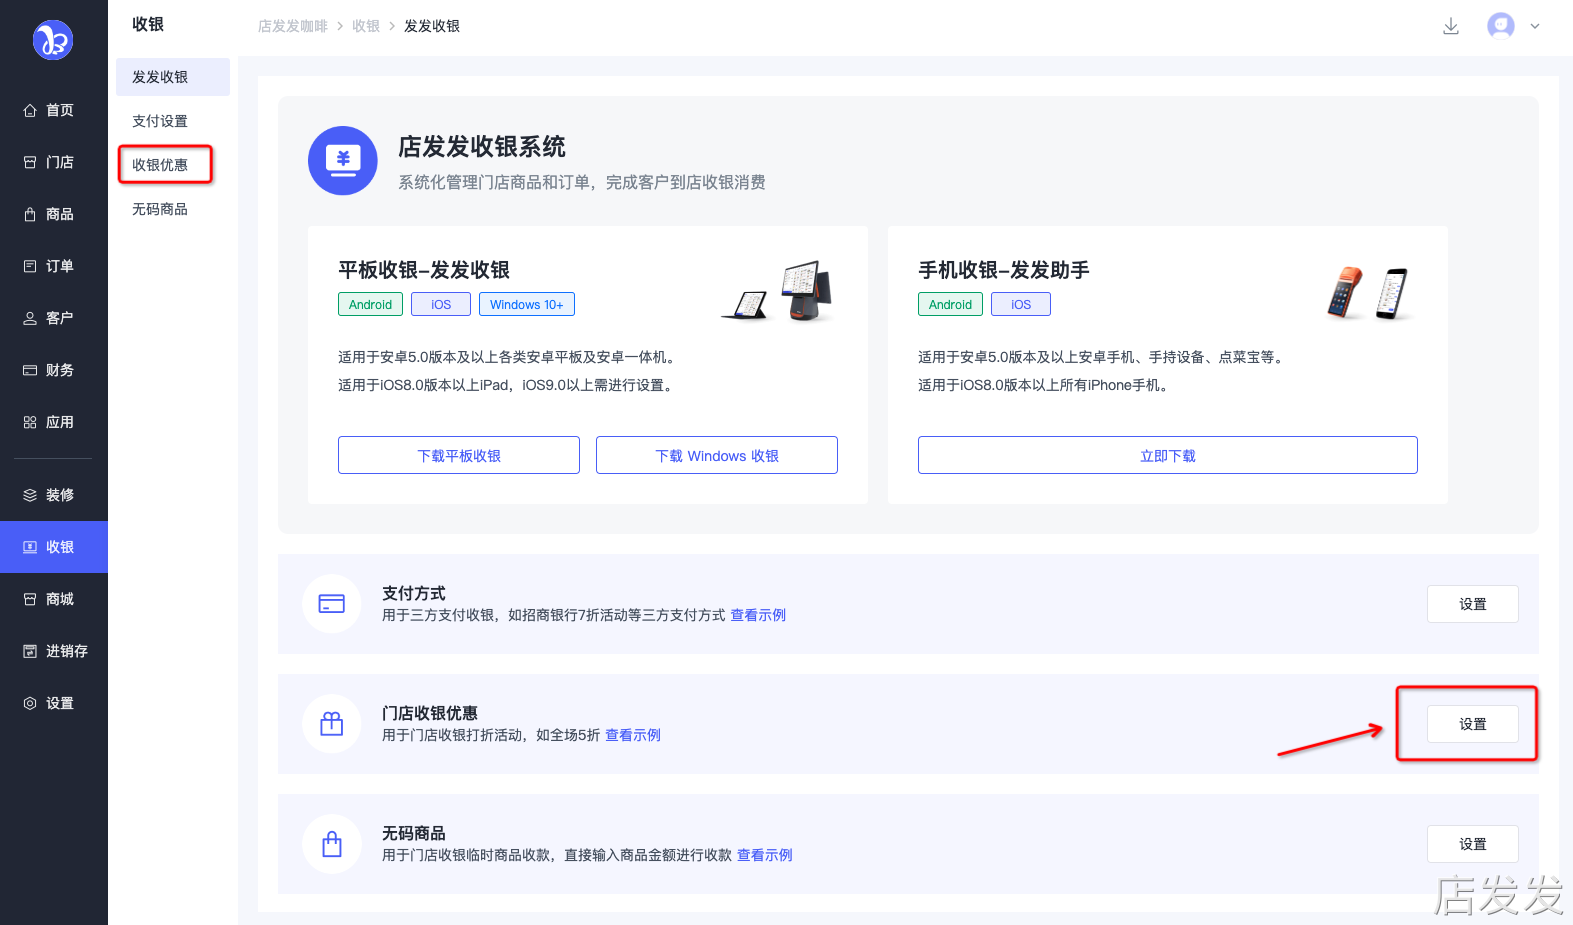Image resolution: width=1573 pixels, height=925 pixels.
Task: Click the blue app logo in sidebar
Action: (x=53, y=40)
